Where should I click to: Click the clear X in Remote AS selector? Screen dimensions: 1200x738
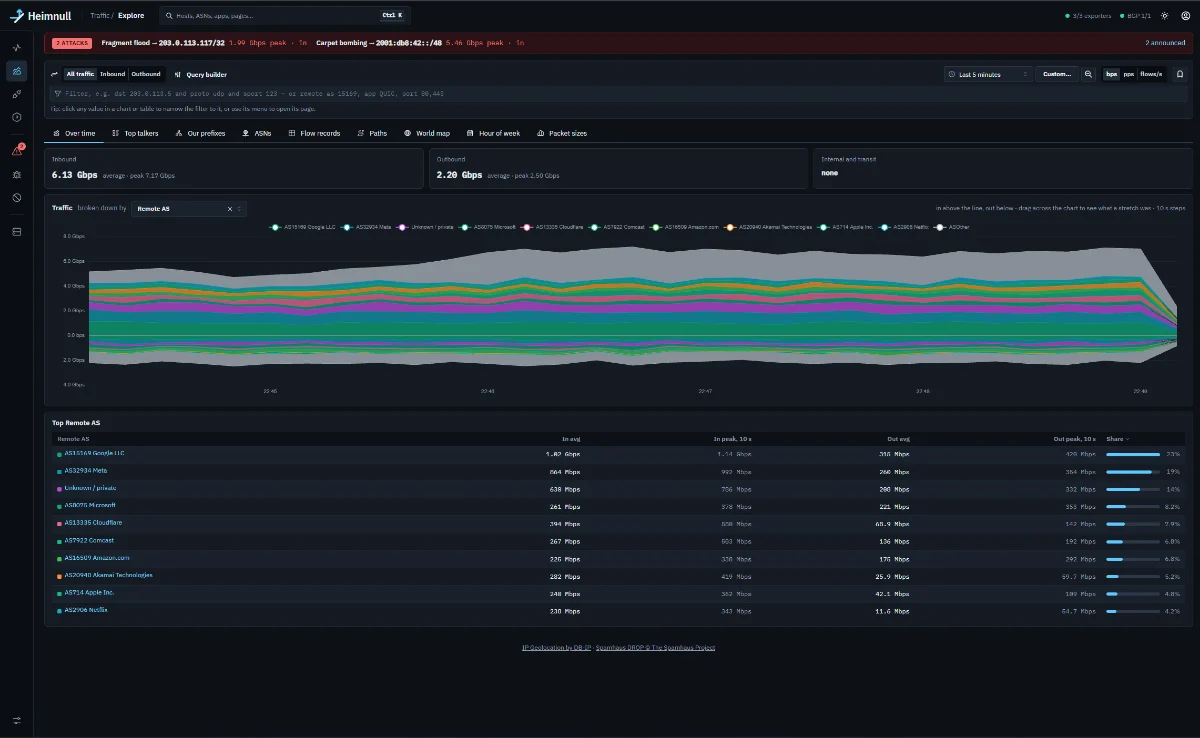click(x=229, y=209)
